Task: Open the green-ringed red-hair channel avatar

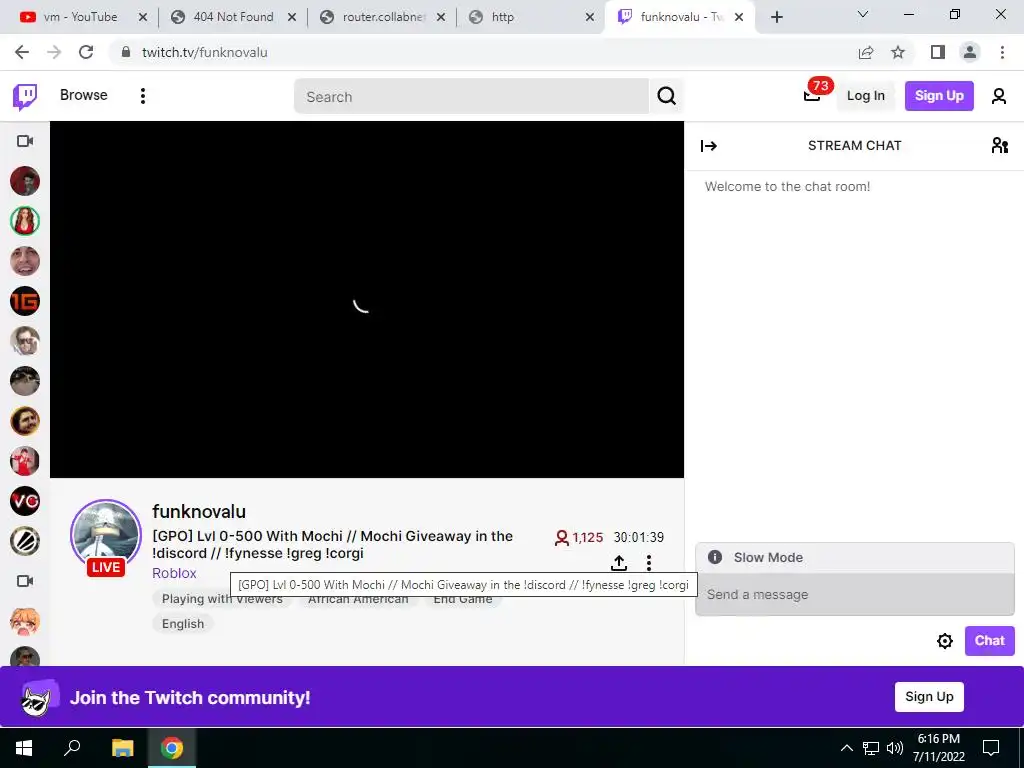Action: click(x=25, y=221)
